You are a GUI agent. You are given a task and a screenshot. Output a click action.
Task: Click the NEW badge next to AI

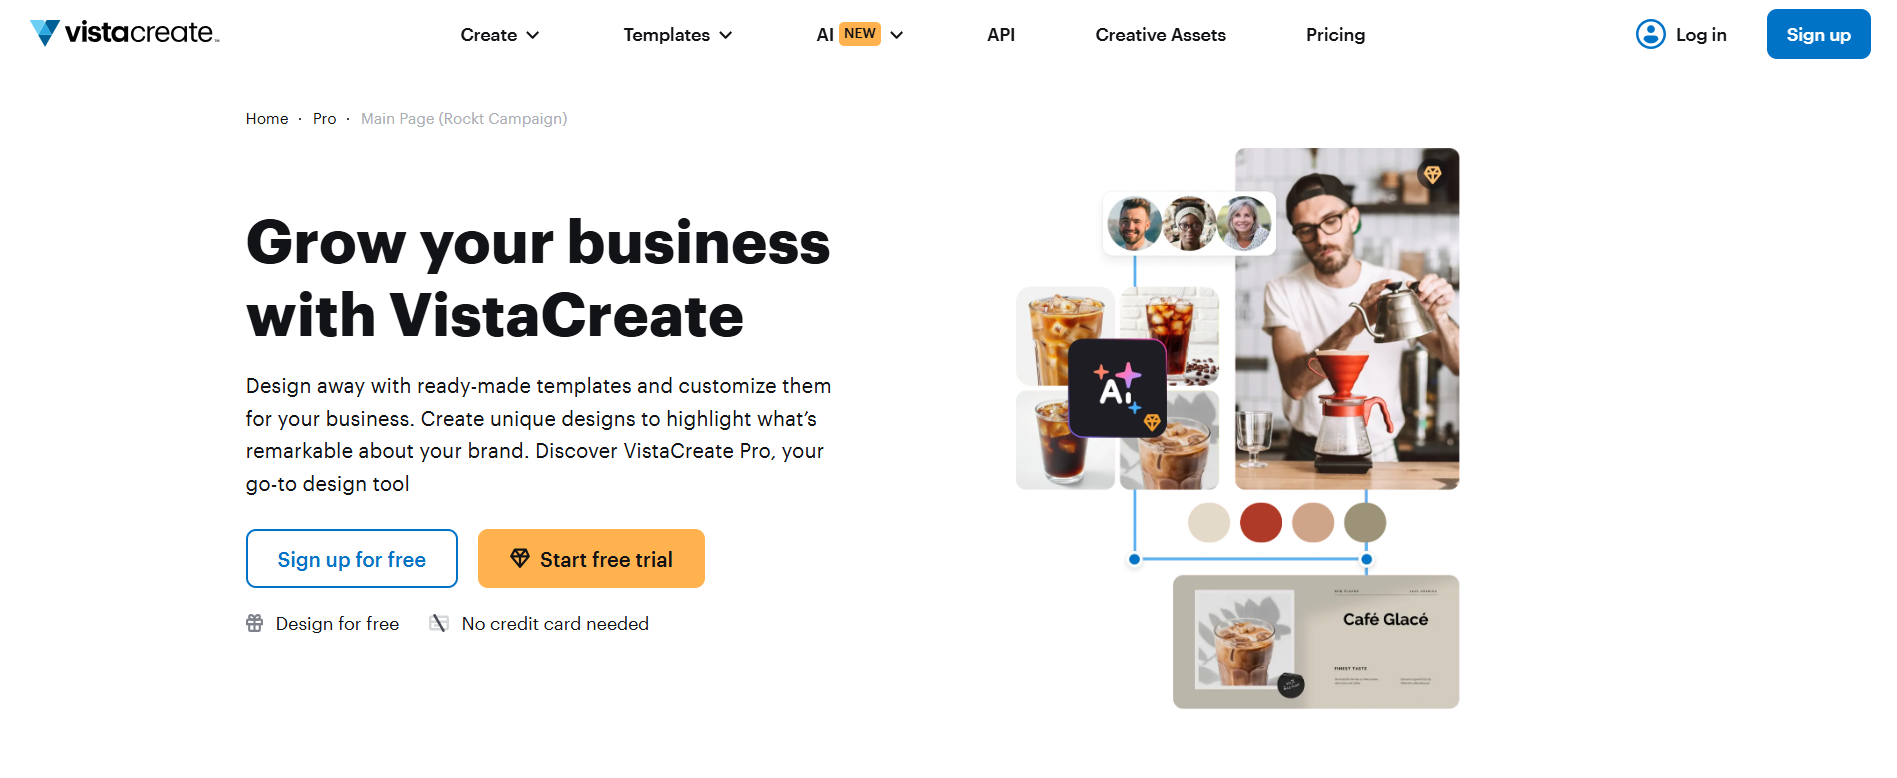click(x=860, y=34)
